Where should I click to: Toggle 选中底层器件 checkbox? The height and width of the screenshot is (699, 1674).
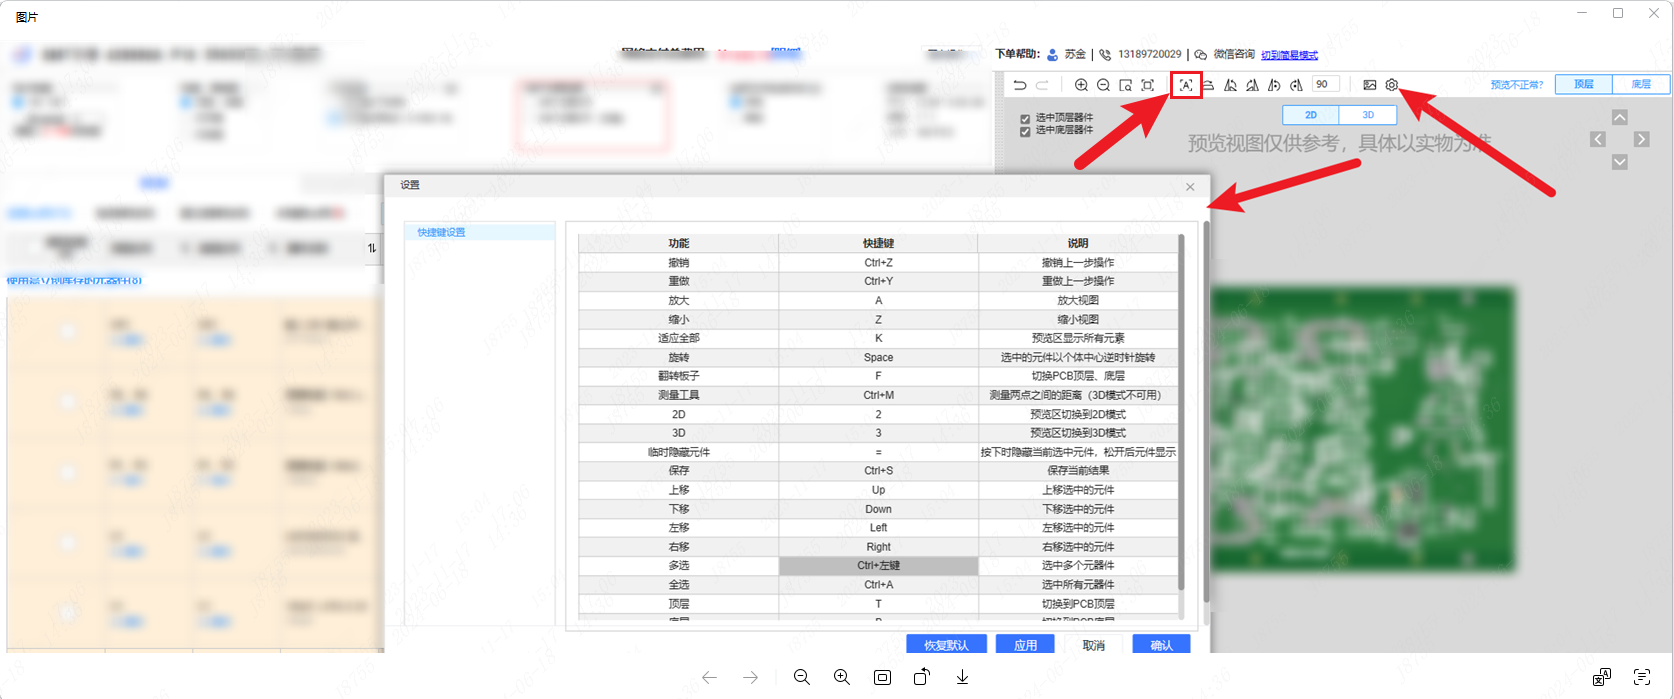[x=1025, y=131]
